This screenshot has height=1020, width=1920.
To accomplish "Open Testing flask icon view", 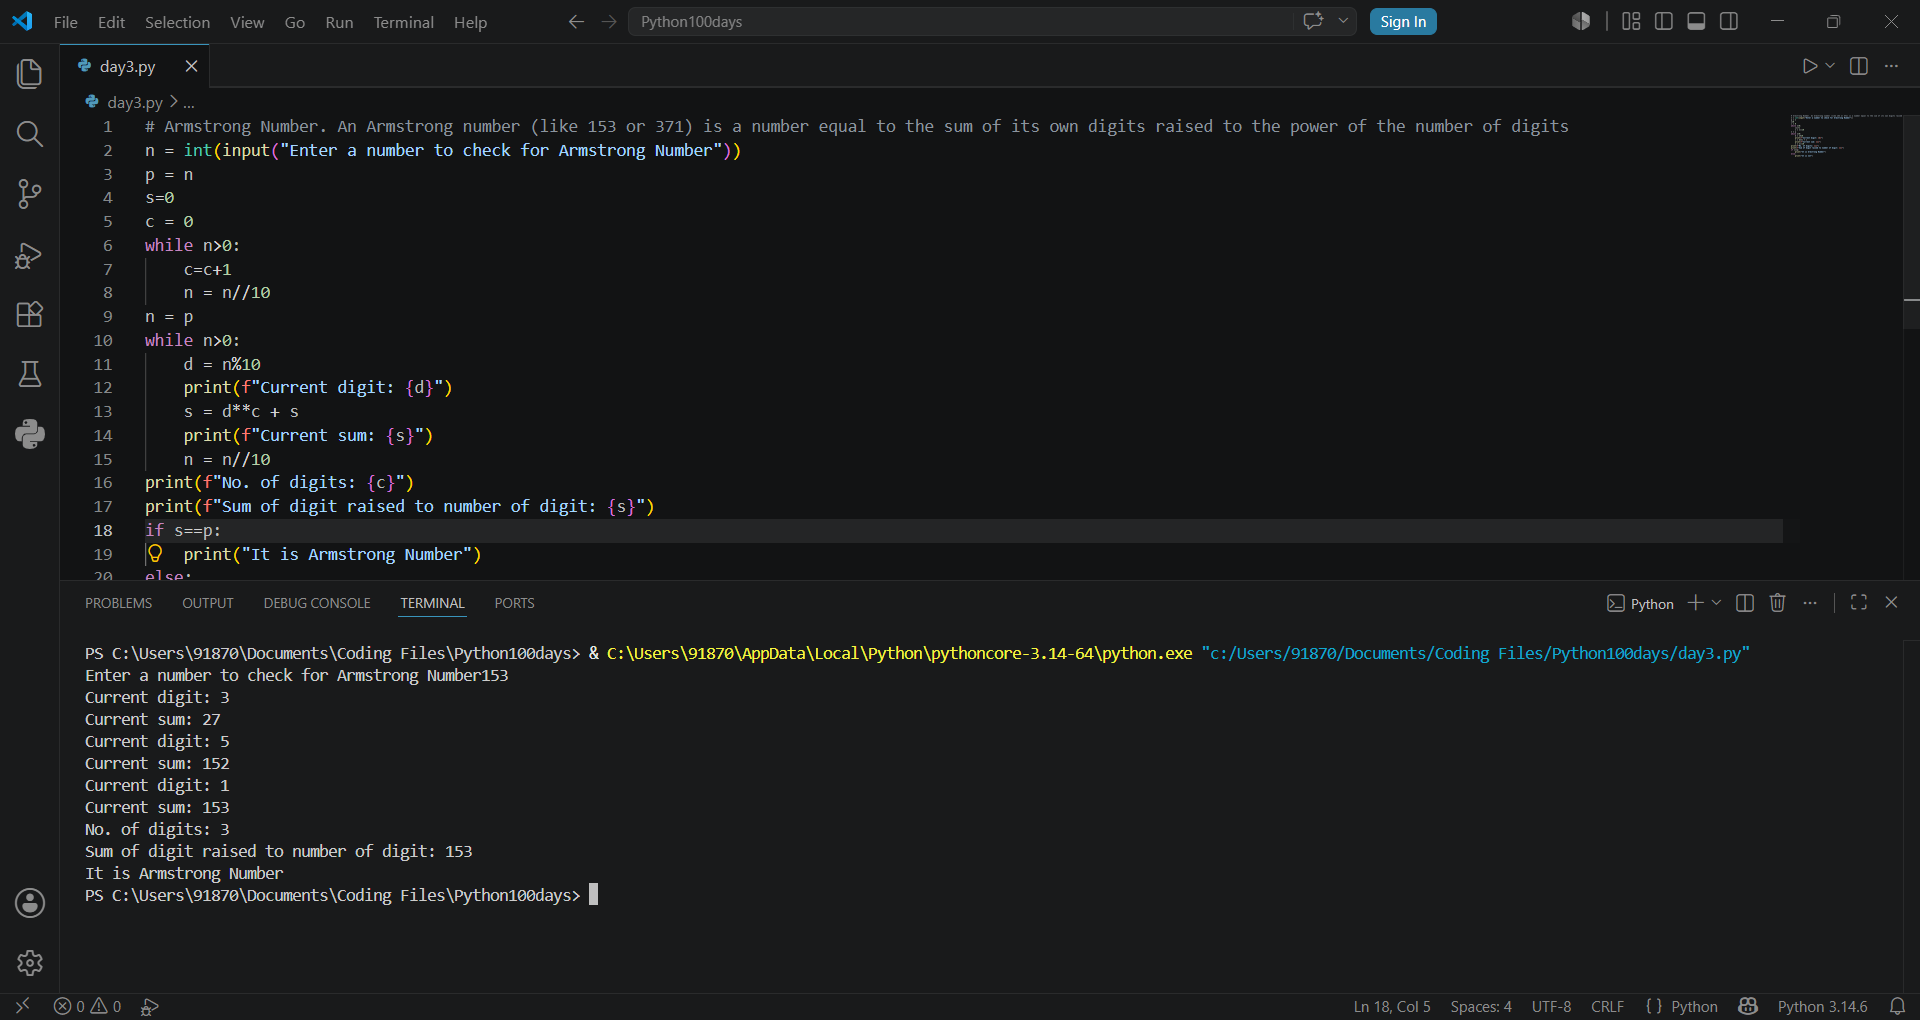I will click(30, 374).
